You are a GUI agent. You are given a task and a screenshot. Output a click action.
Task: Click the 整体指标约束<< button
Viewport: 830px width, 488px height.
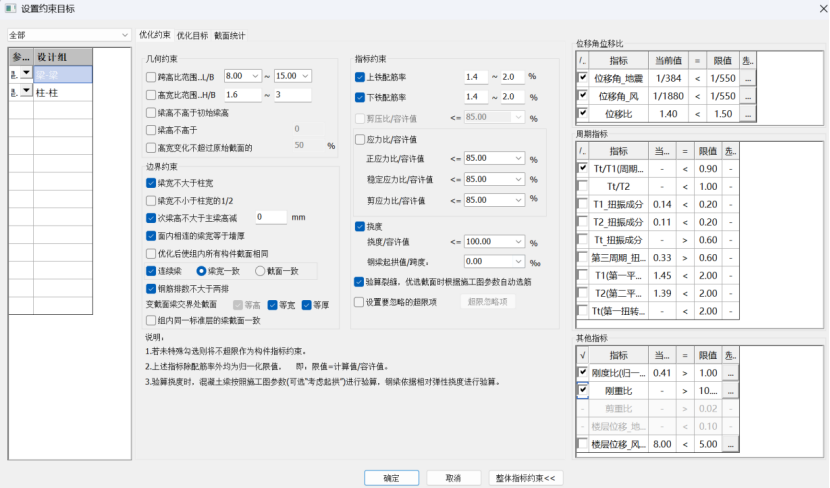click(x=526, y=477)
